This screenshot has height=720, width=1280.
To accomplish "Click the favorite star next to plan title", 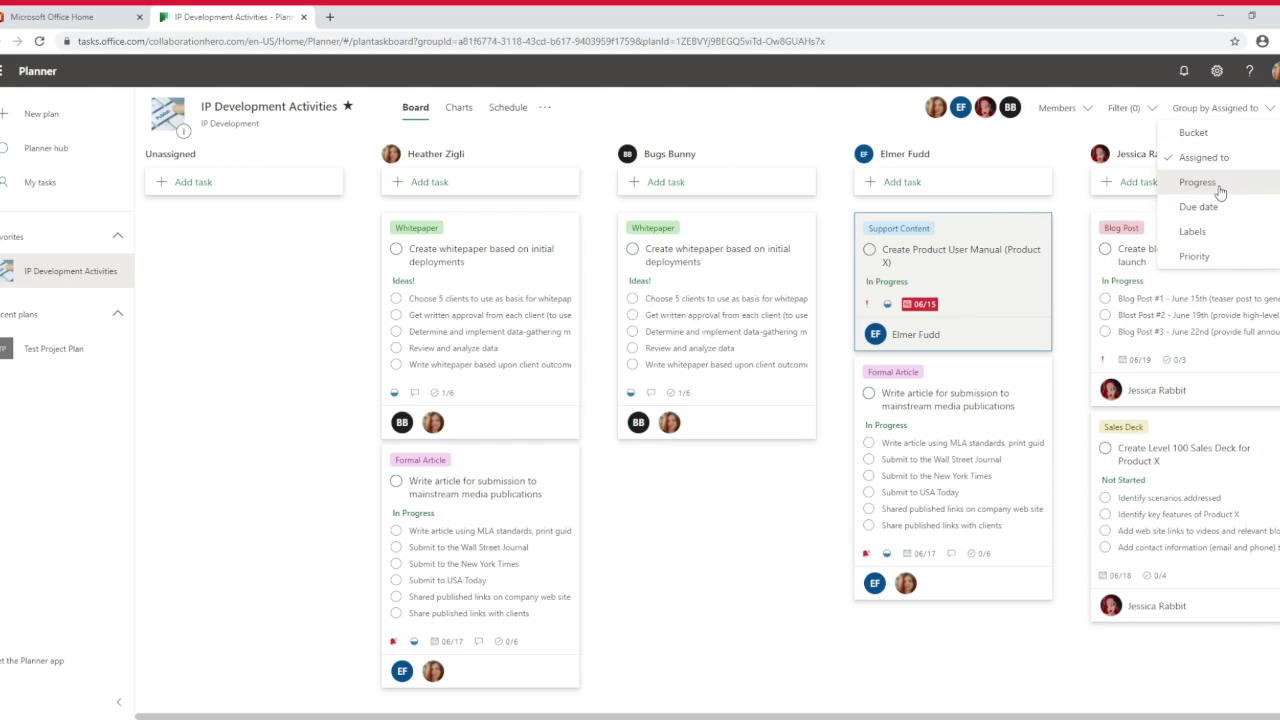I will (348, 106).
